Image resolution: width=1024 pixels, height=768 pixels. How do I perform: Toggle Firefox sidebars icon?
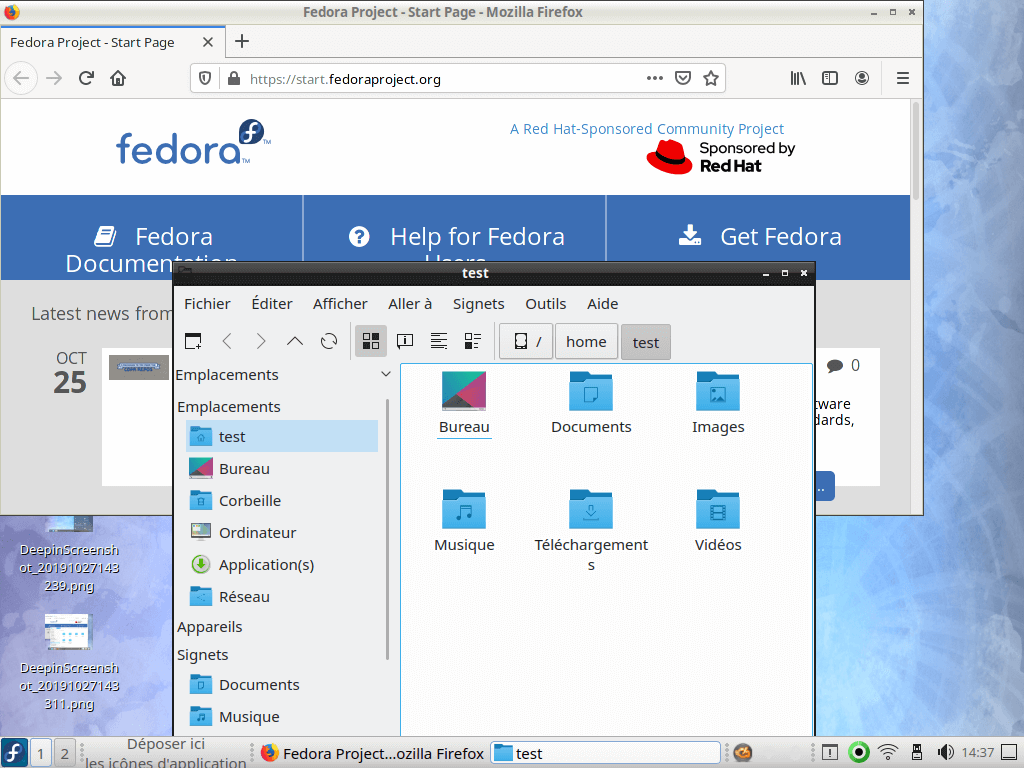click(x=830, y=78)
